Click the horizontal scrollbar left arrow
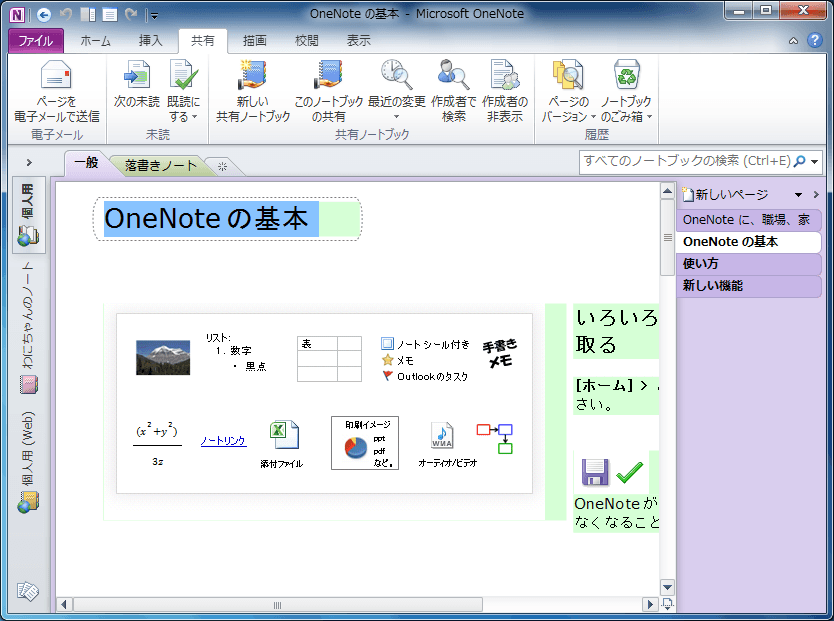 64,605
